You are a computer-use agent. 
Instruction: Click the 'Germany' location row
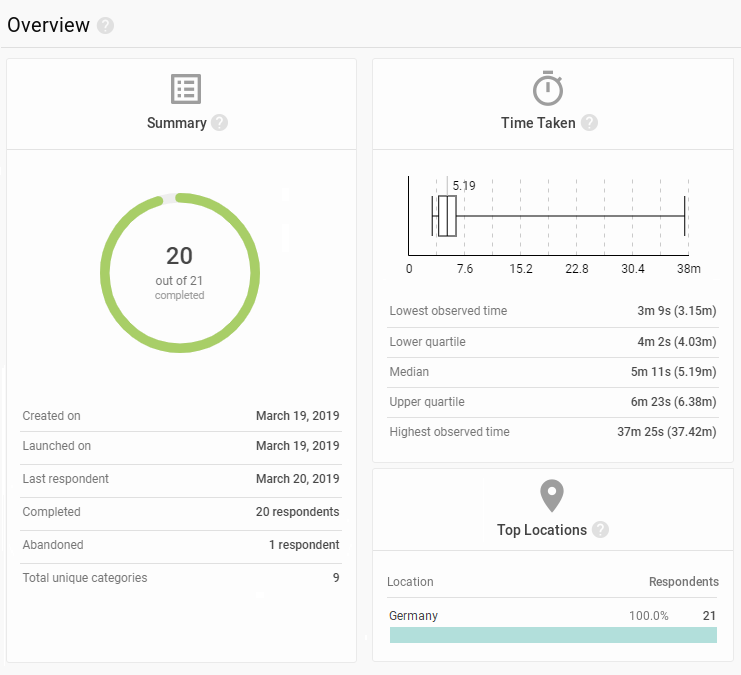[x=553, y=616]
